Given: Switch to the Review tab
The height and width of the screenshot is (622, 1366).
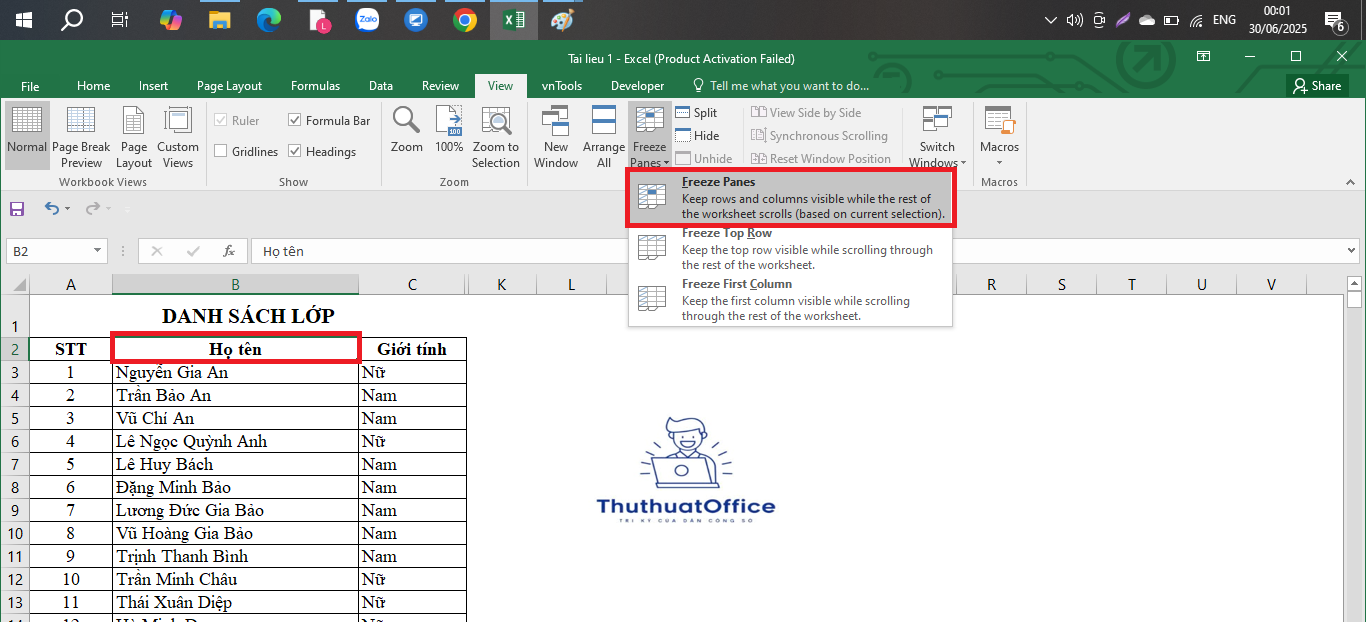Looking at the screenshot, I should (440, 86).
